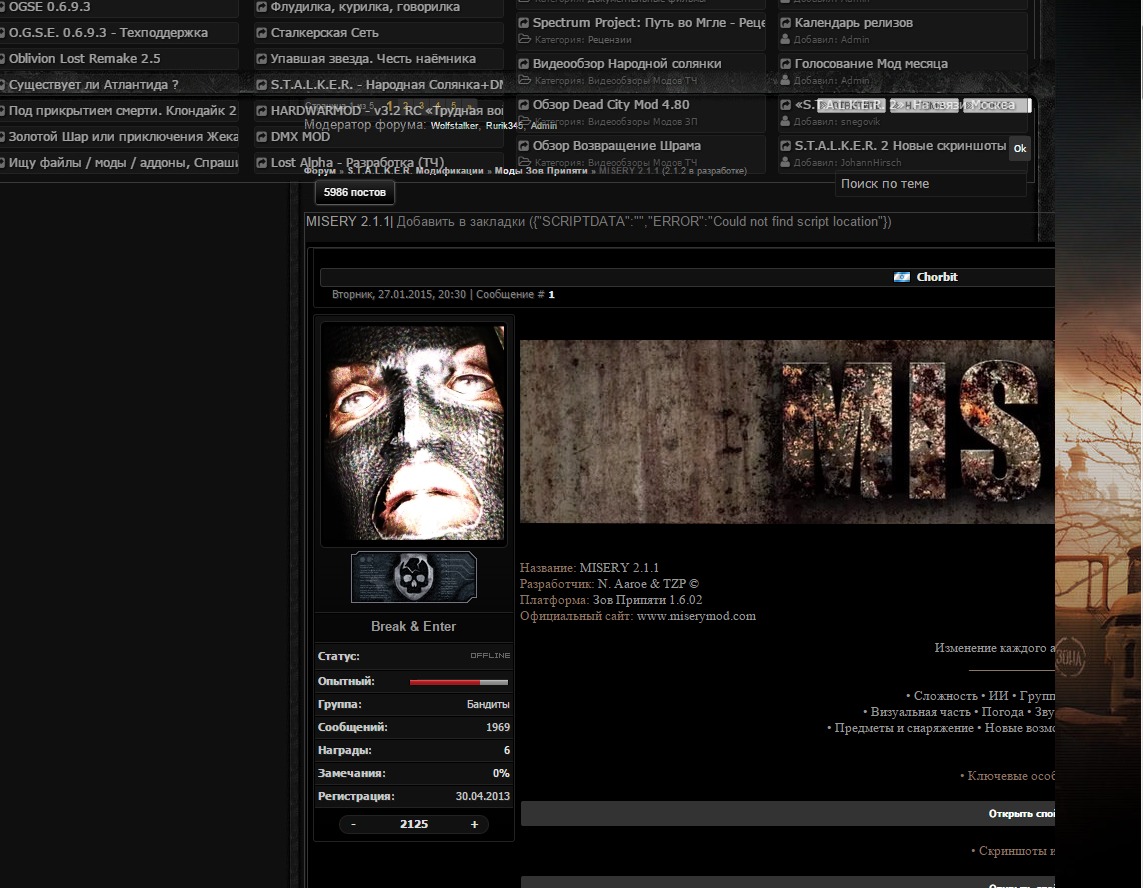Click the Break & Enter user title
1143x888 pixels.
tap(413, 627)
